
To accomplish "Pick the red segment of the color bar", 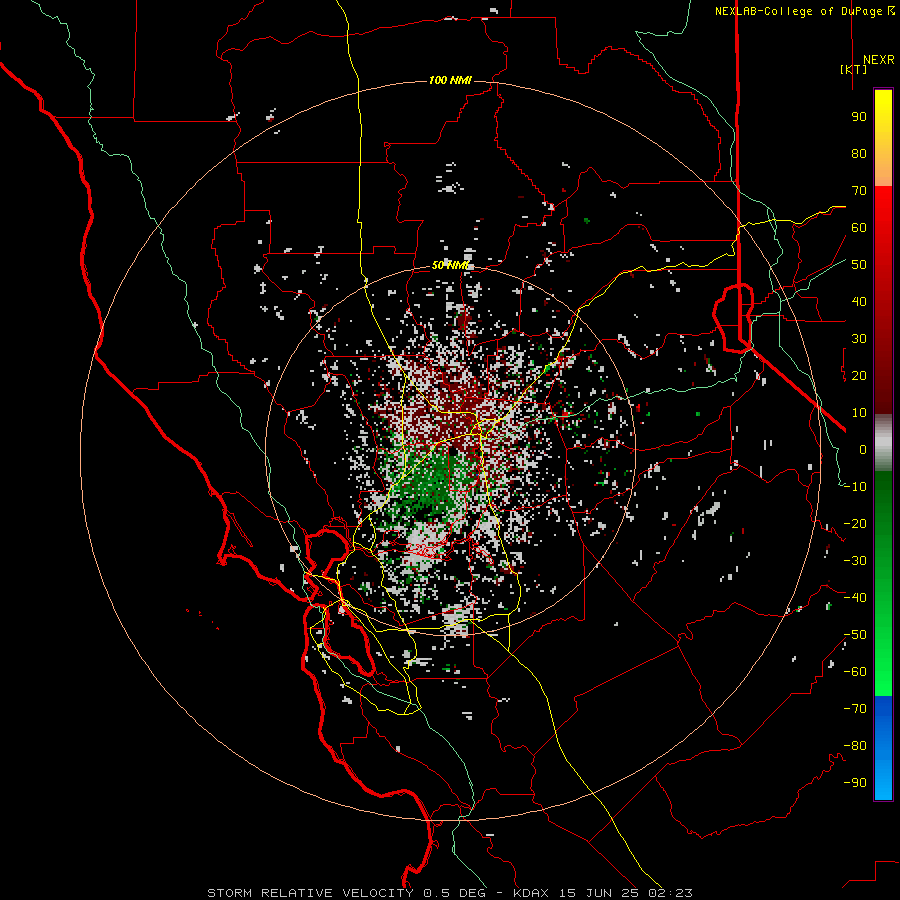I will [883, 300].
